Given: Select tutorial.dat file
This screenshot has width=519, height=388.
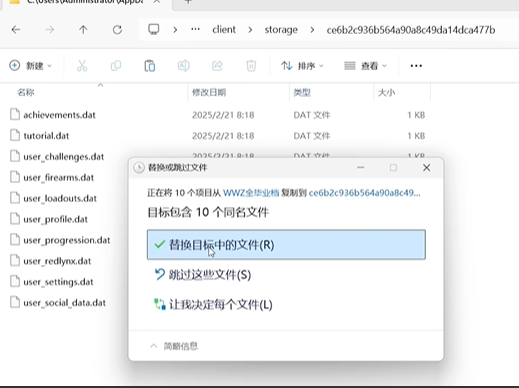Looking at the screenshot, I should tap(46, 136).
